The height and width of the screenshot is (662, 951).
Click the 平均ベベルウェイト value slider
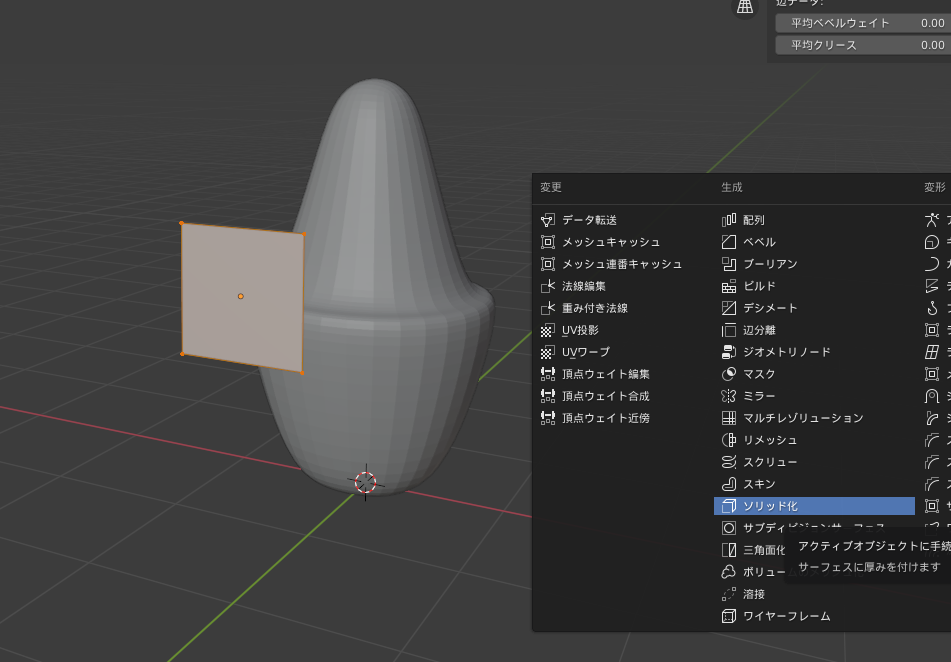point(864,23)
